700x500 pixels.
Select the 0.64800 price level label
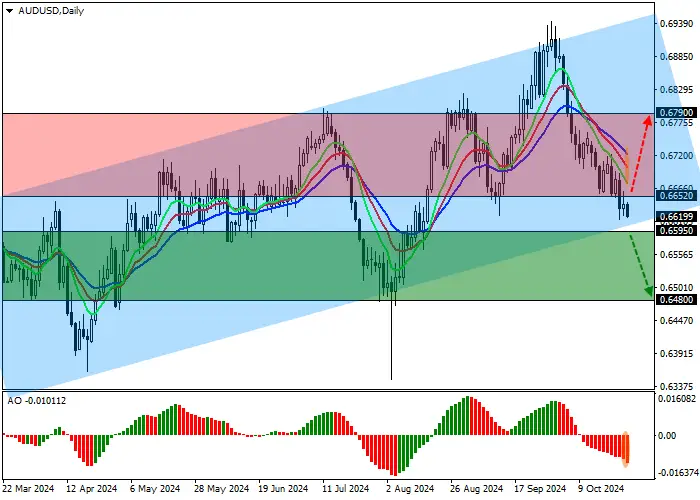coord(676,300)
